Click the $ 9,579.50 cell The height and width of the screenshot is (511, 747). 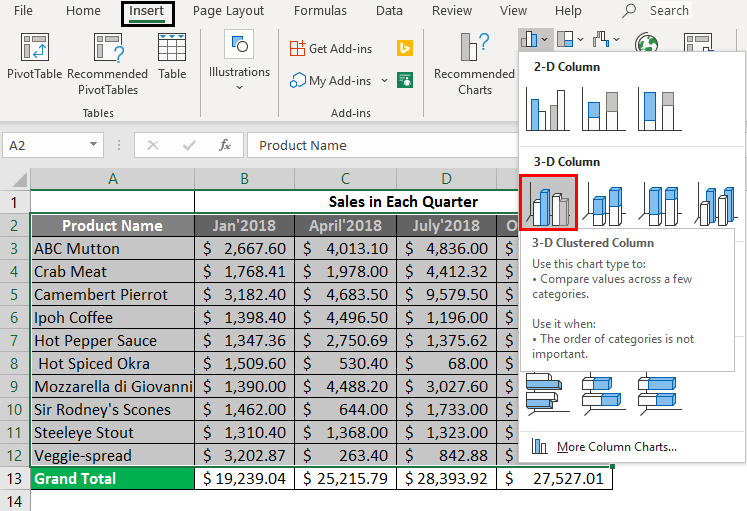tap(446, 295)
